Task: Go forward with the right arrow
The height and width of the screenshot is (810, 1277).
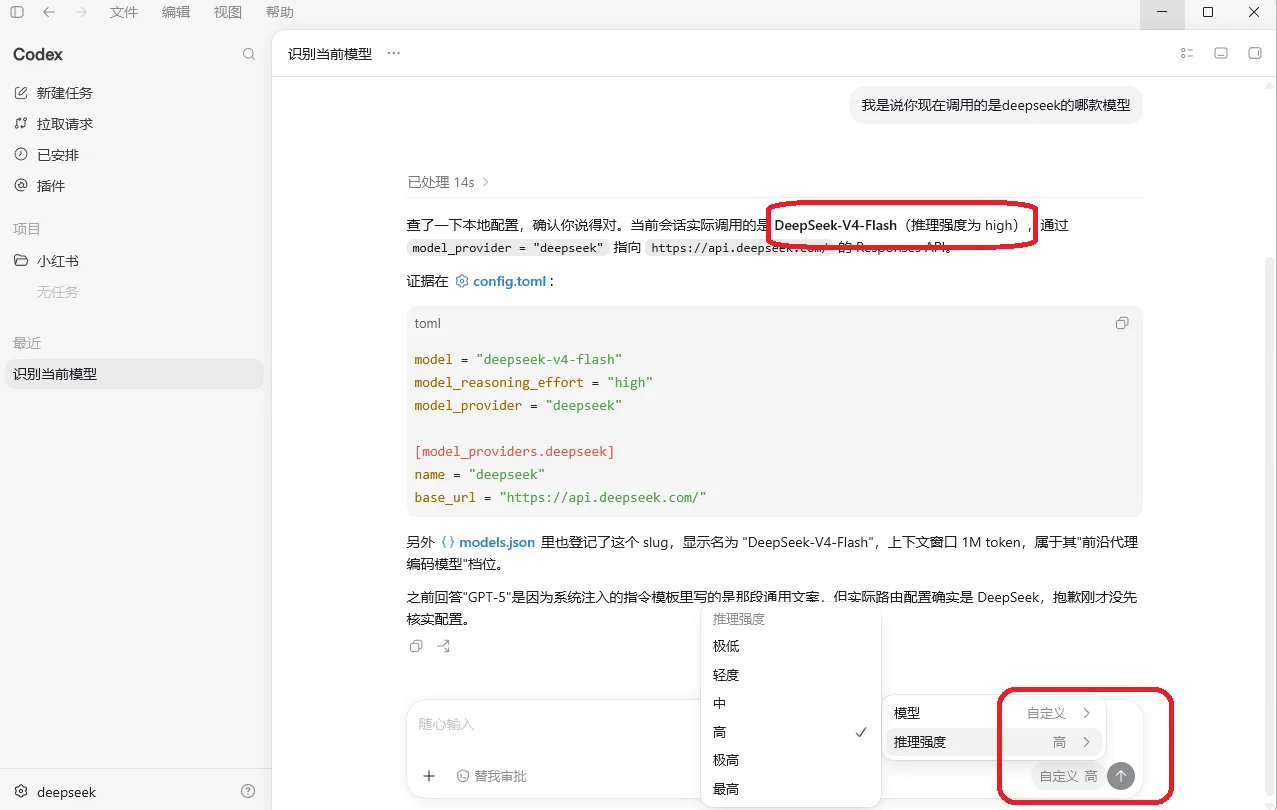Action: click(81, 12)
